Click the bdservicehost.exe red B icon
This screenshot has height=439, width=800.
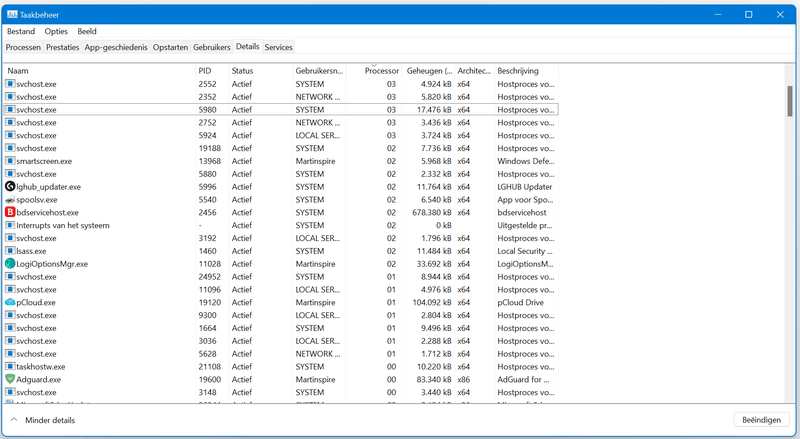10,213
